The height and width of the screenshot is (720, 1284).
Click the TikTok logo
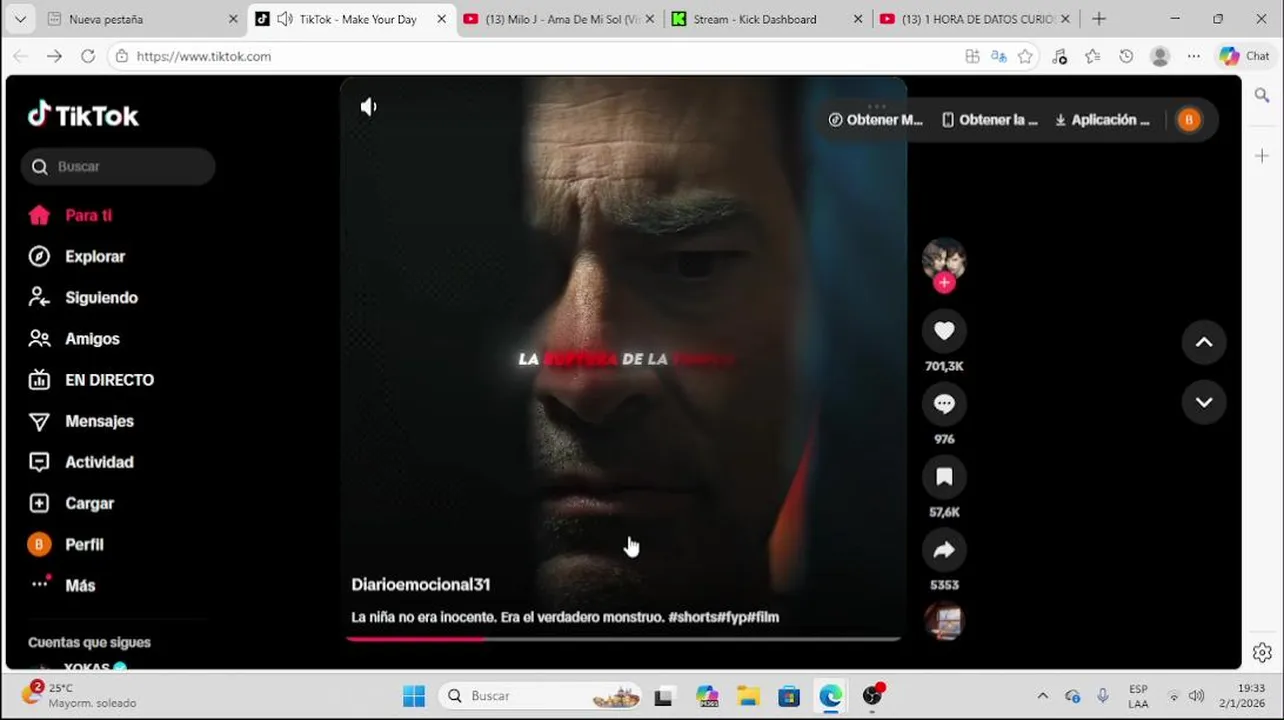(83, 115)
